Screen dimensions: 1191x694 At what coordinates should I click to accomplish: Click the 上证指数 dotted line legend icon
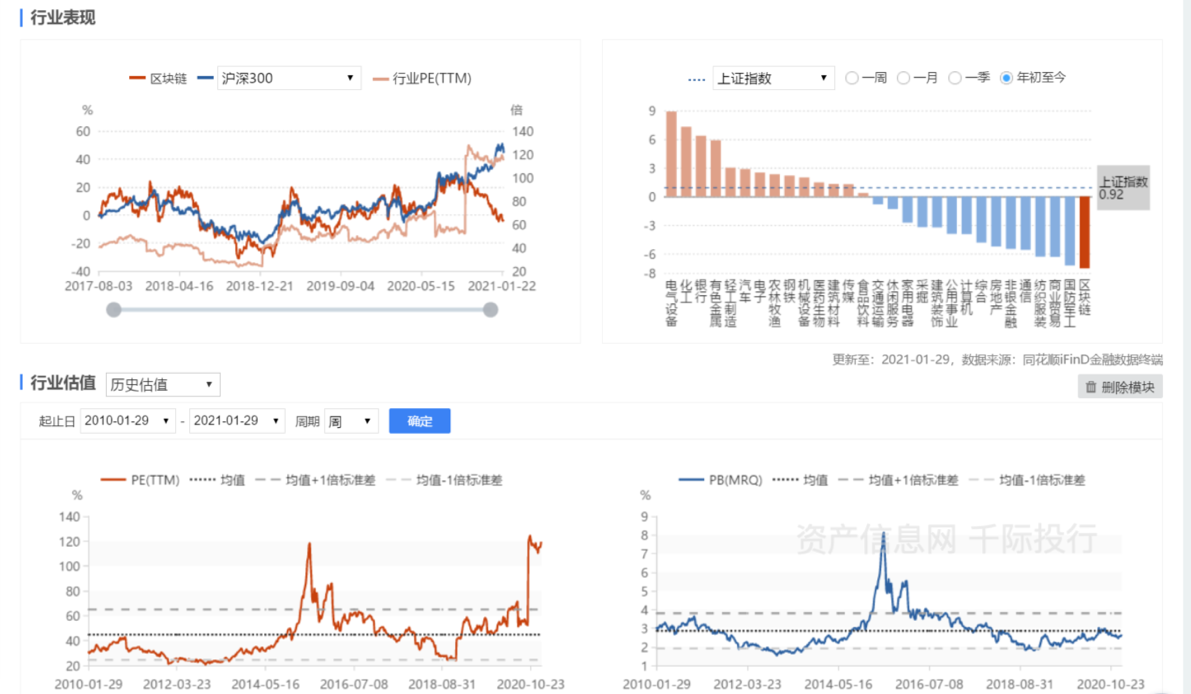(x=697, y=78)
